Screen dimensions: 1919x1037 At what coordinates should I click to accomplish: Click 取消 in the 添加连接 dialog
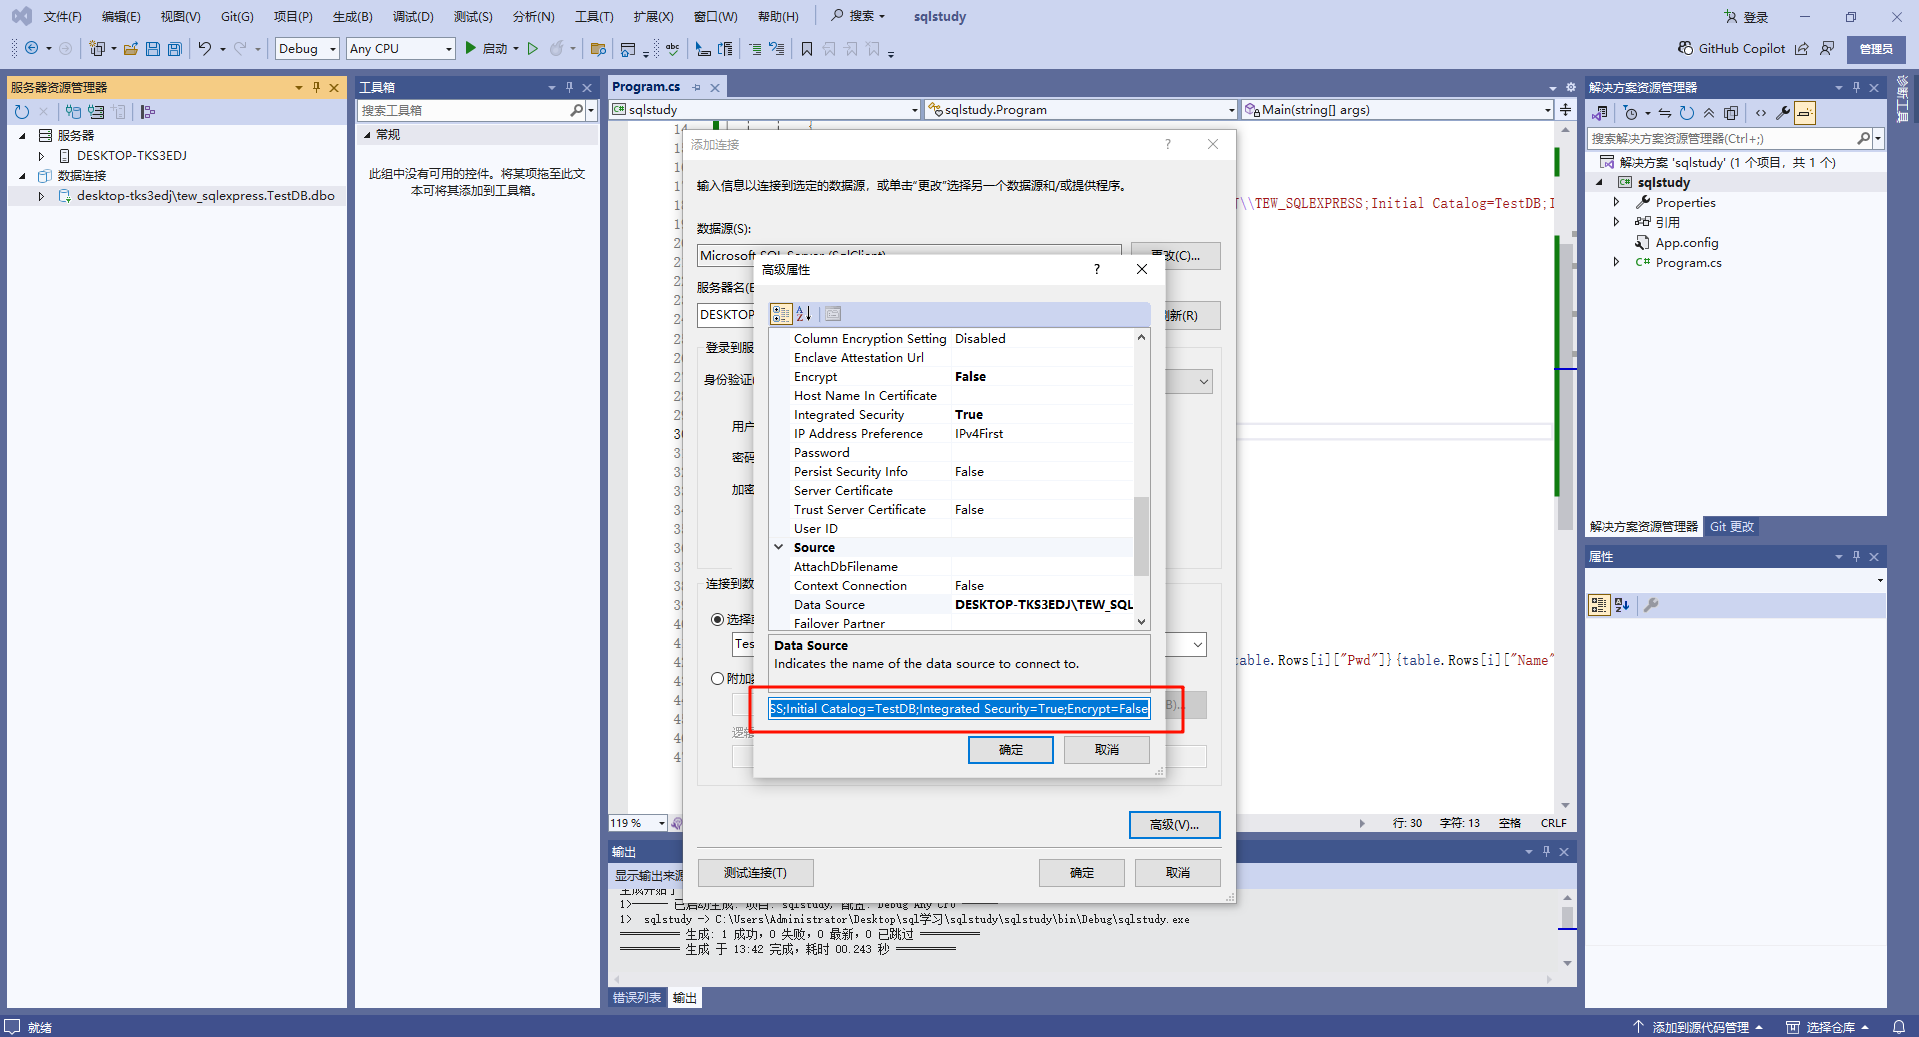pos(1177,873)
